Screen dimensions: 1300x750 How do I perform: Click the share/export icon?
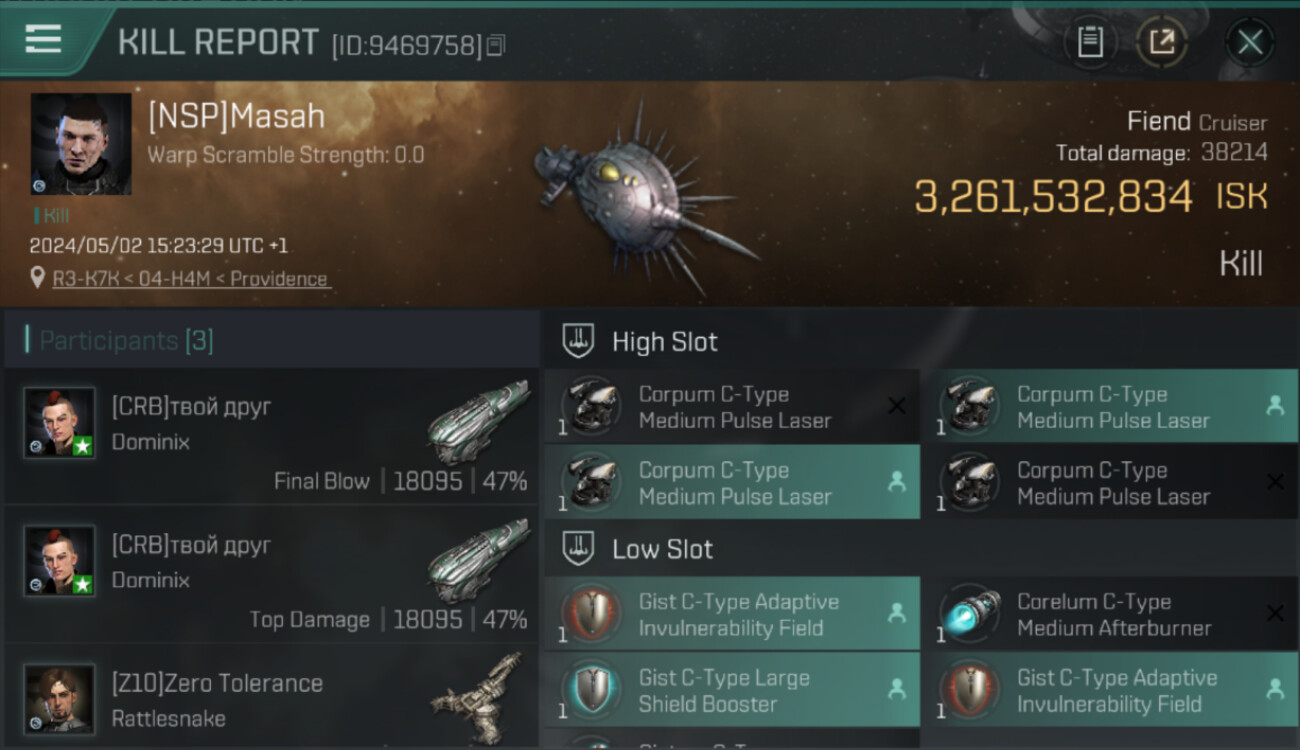[1161, 42]
